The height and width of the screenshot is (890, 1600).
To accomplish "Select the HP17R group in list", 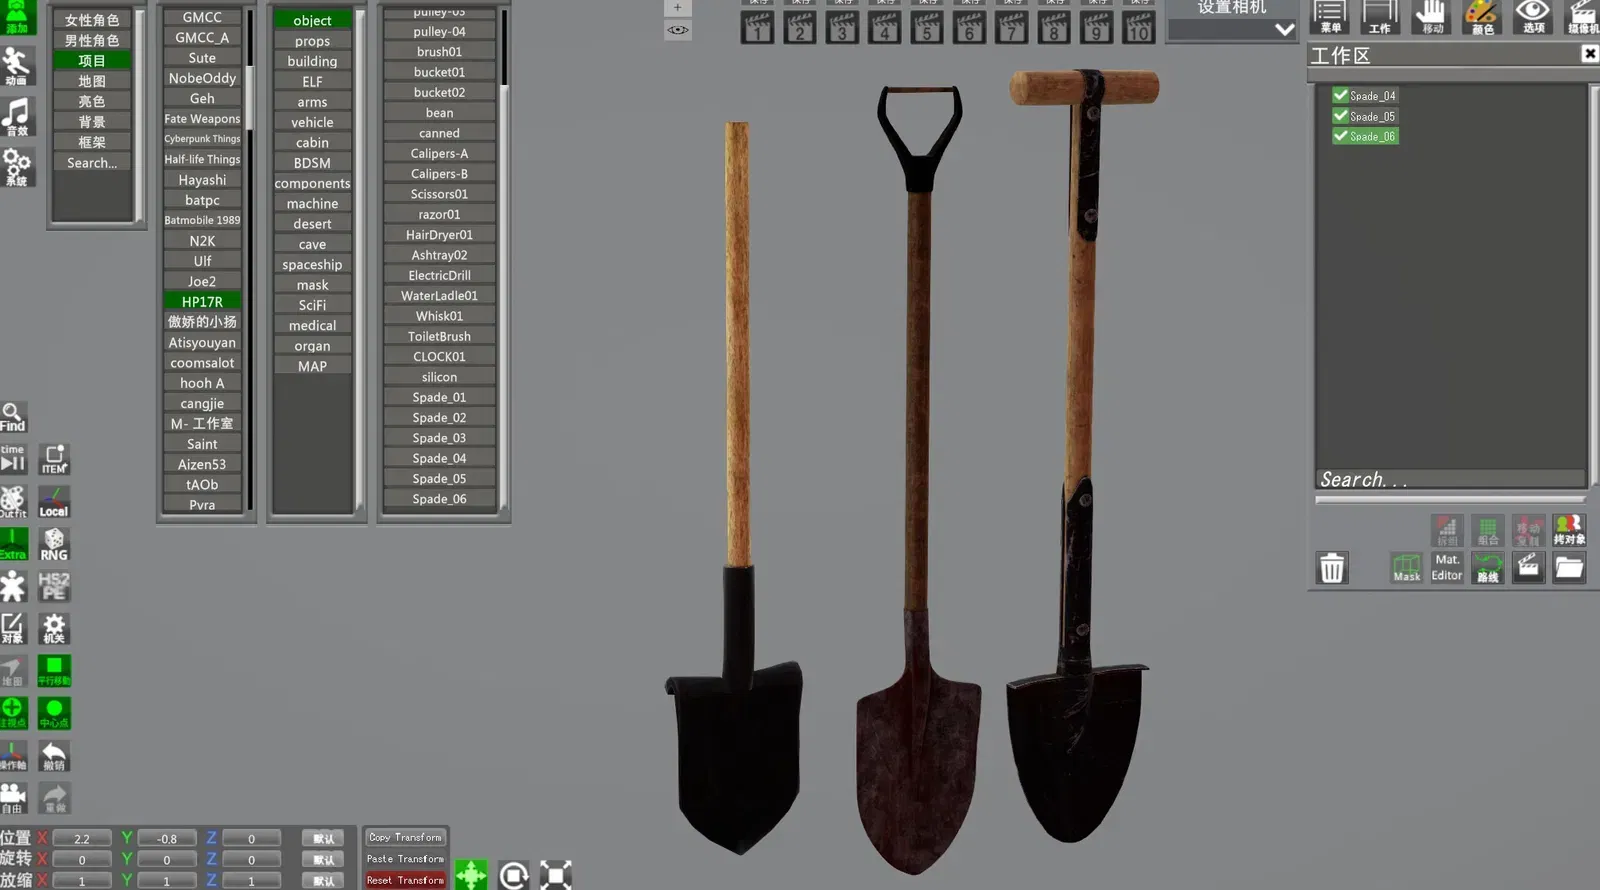I will click(202, 302).
